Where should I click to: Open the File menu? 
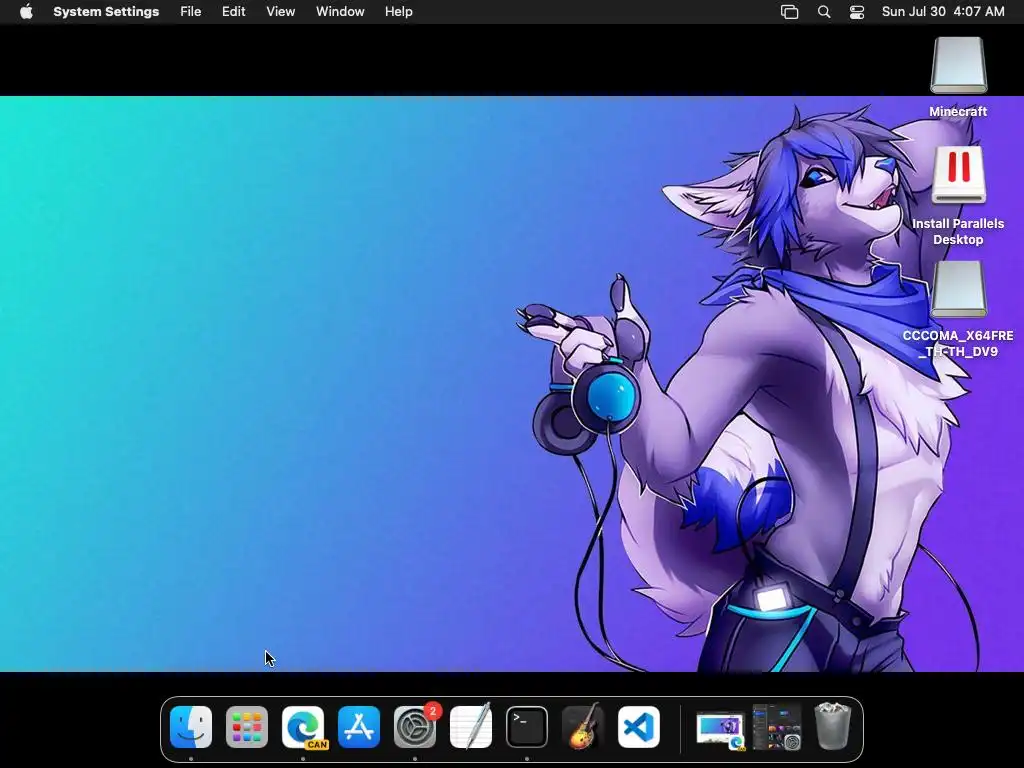click(191, 12)
